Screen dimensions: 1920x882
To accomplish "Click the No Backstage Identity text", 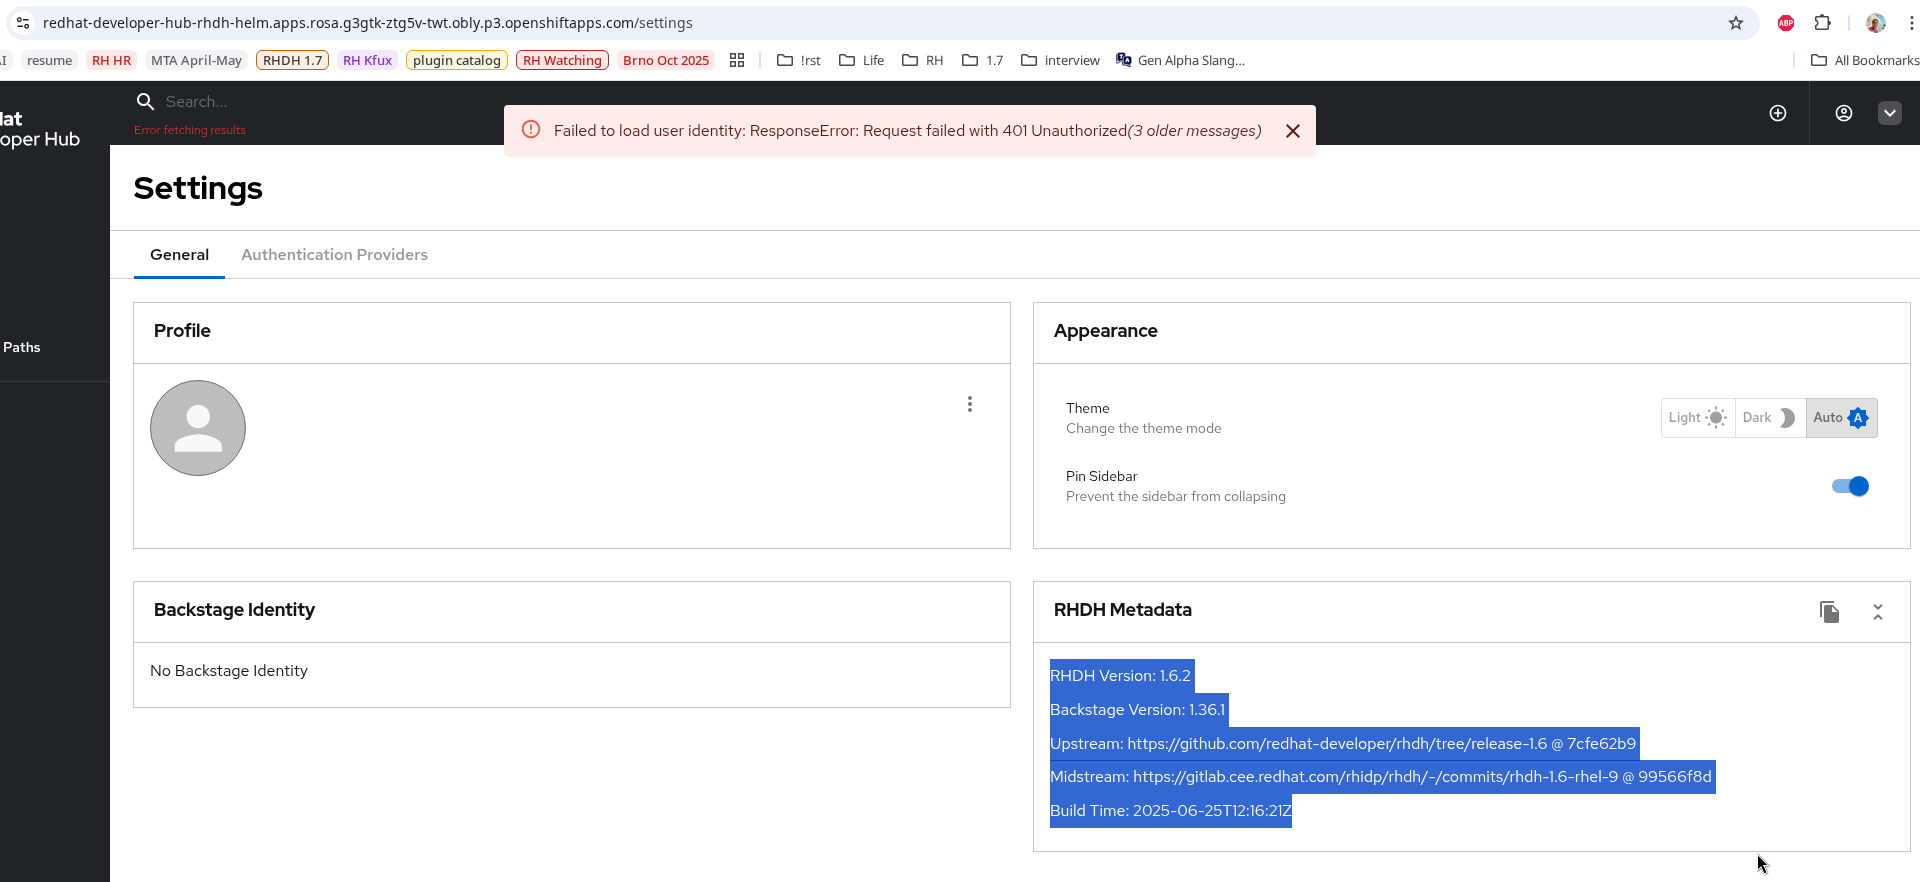I will pos(229,671).
